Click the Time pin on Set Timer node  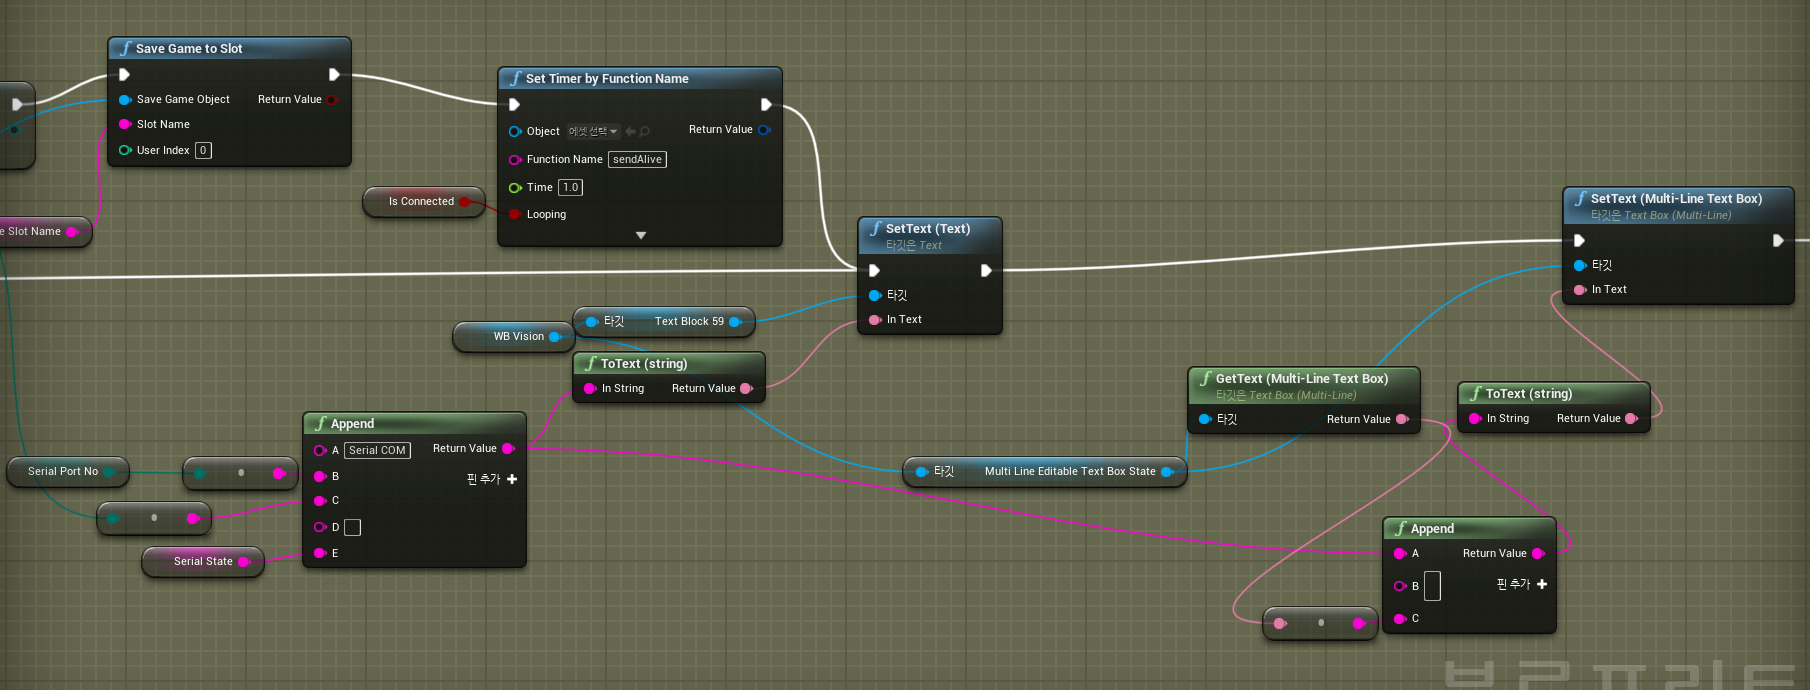coord(515,187)
